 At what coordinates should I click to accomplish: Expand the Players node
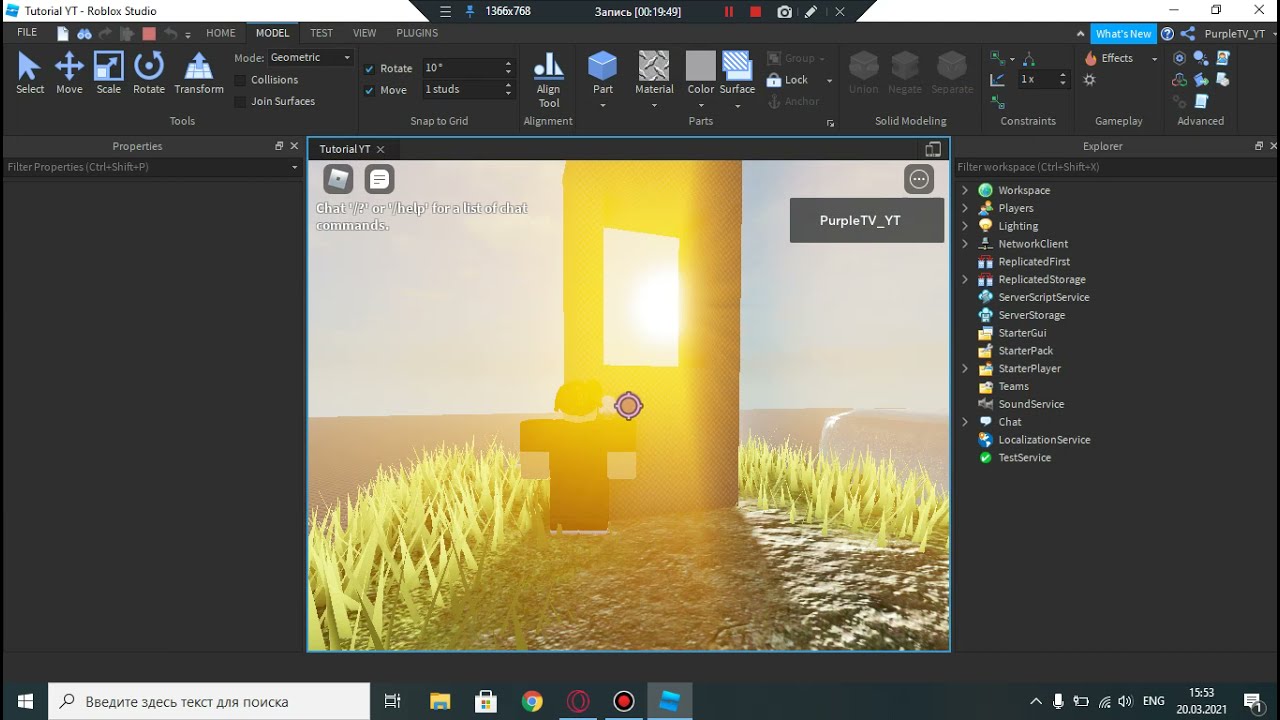click(x=965, y=208)
